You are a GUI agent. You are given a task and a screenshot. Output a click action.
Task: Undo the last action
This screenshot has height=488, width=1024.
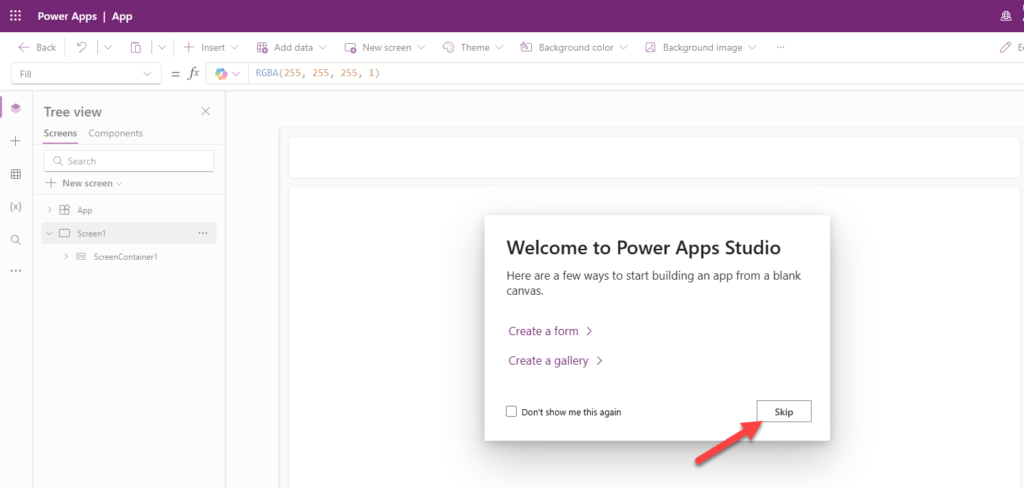coord(82,48)
